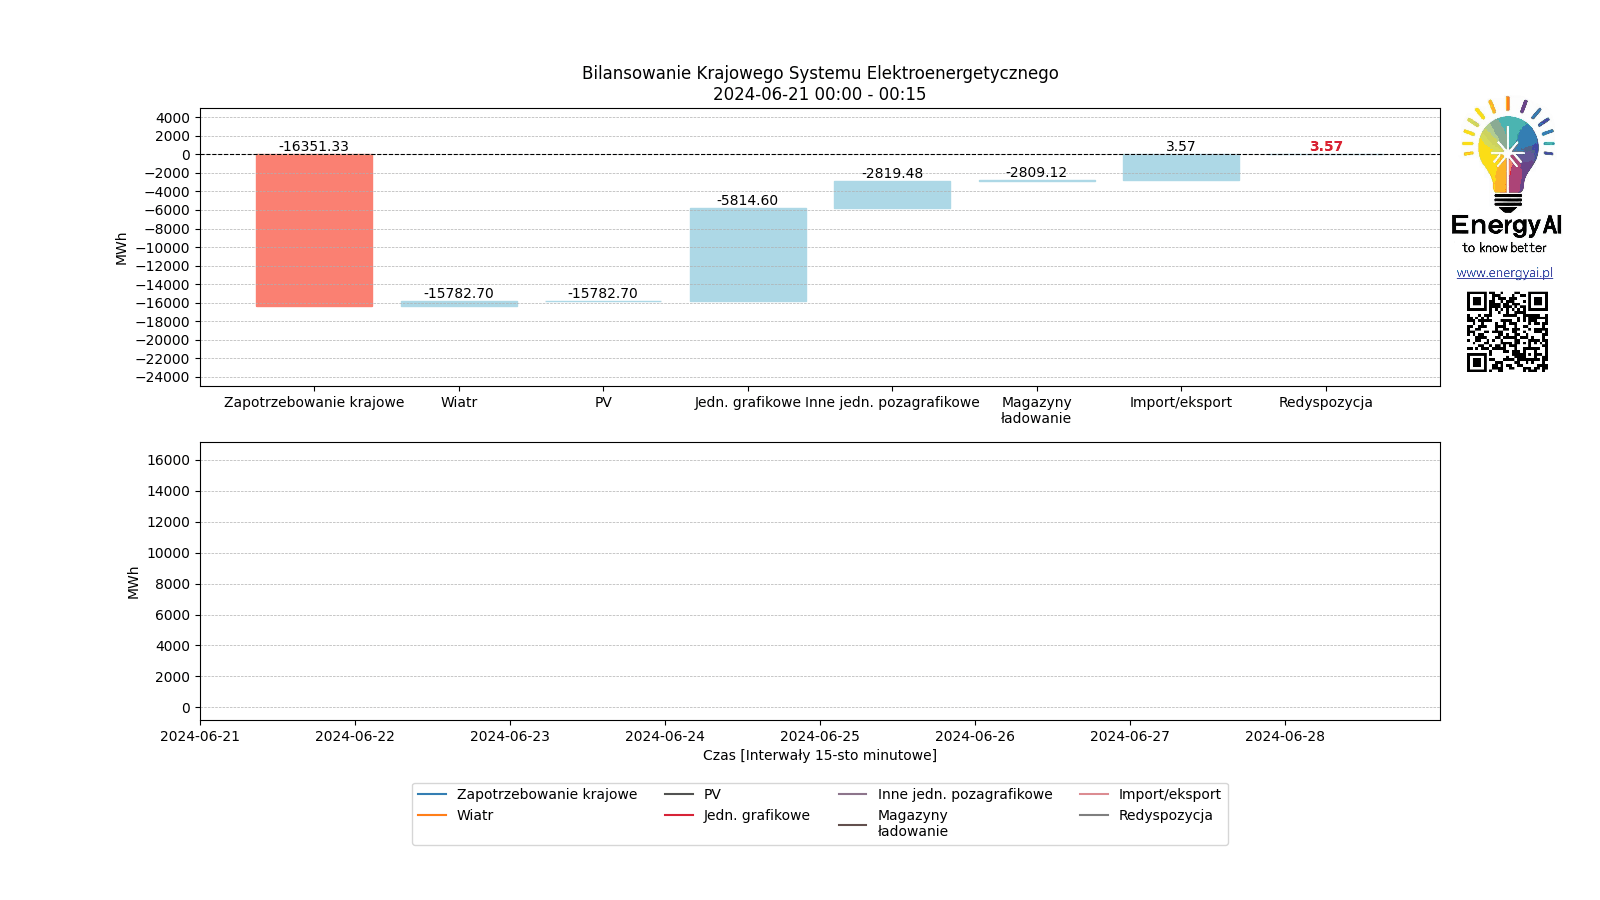Click the thin Wiatr bar
This screenshot has height=900, width=1600.
click(459, 303)
